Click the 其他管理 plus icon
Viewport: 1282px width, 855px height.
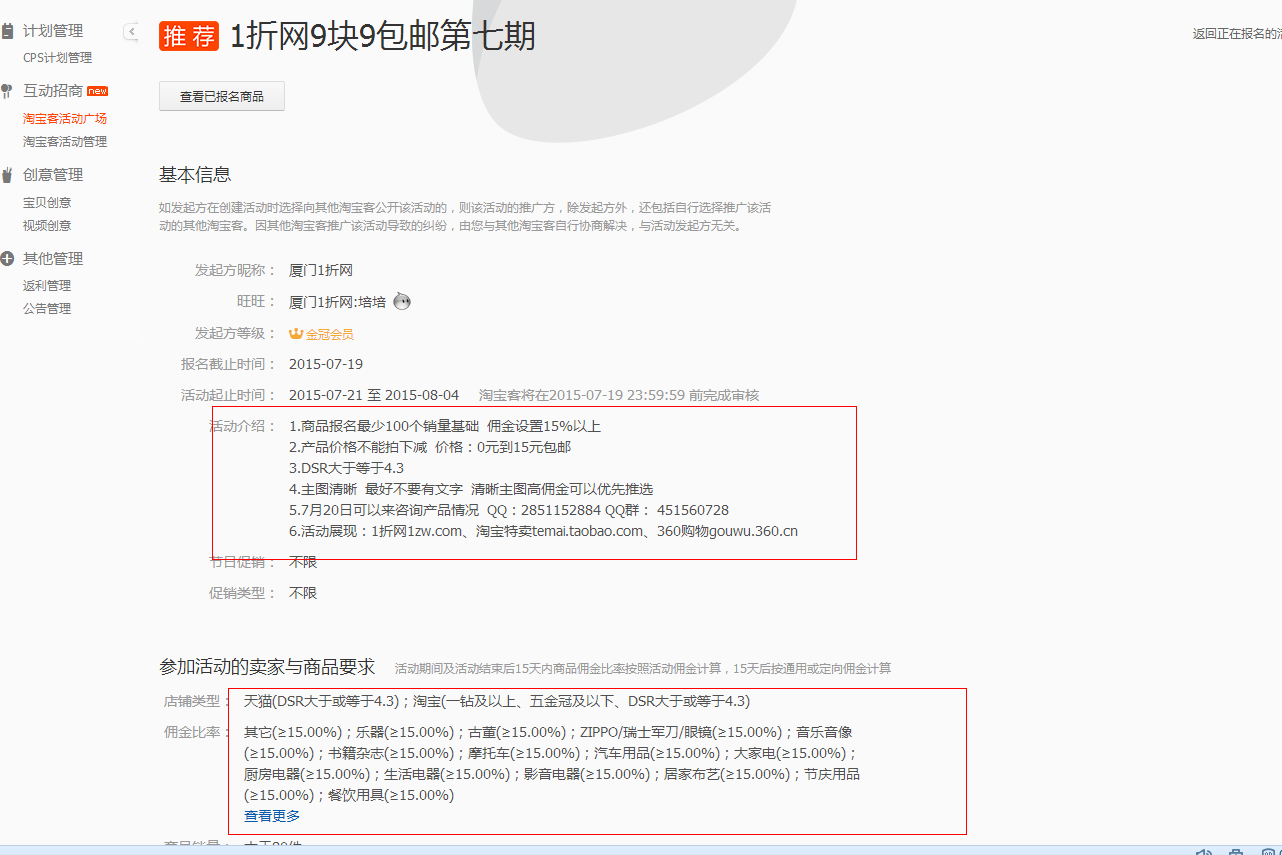pos(8,259)
